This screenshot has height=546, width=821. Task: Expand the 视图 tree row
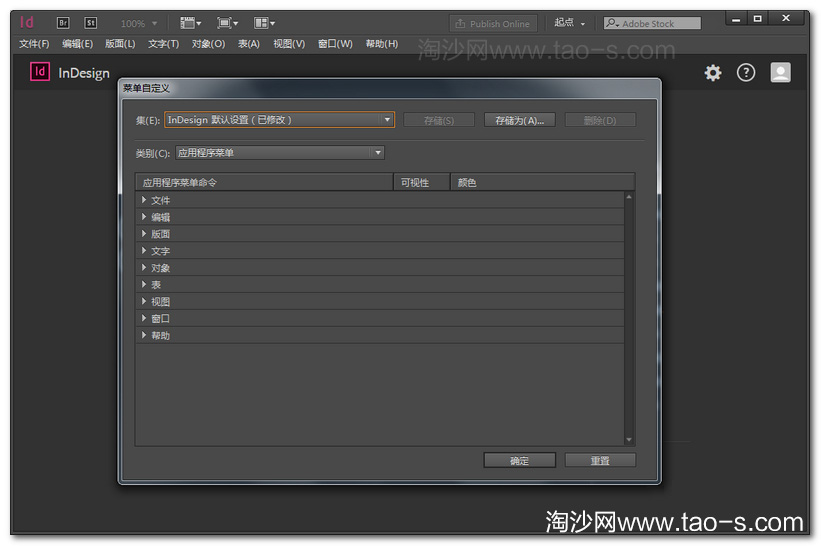pyautogui.click(x=143, y=301)
